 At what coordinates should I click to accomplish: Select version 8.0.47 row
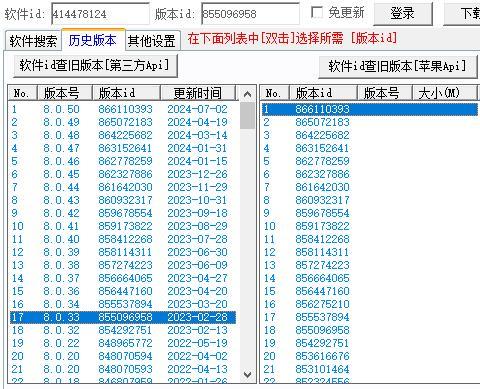tap(123, 148)
